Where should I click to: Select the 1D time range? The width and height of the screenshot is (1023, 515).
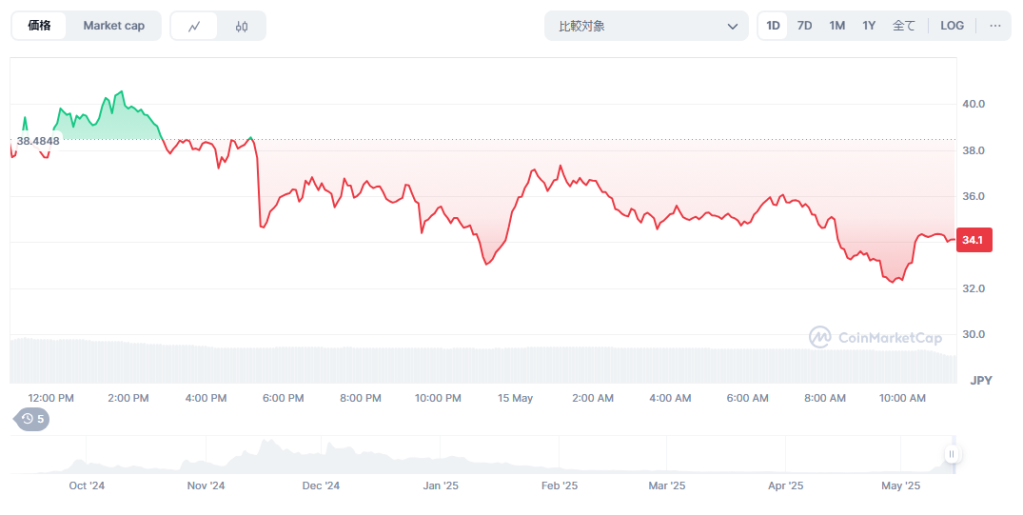pyautogui.click(x=773, y=26)
